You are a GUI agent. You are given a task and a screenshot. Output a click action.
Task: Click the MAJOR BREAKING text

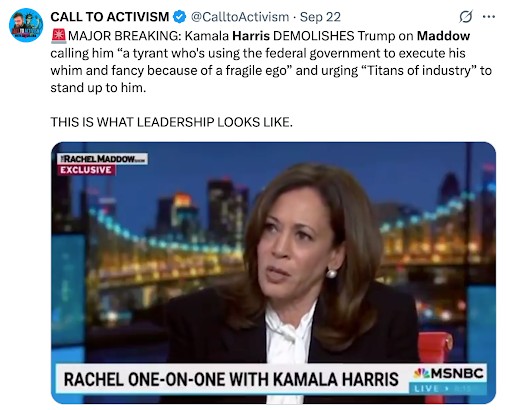tap(125, 36)
